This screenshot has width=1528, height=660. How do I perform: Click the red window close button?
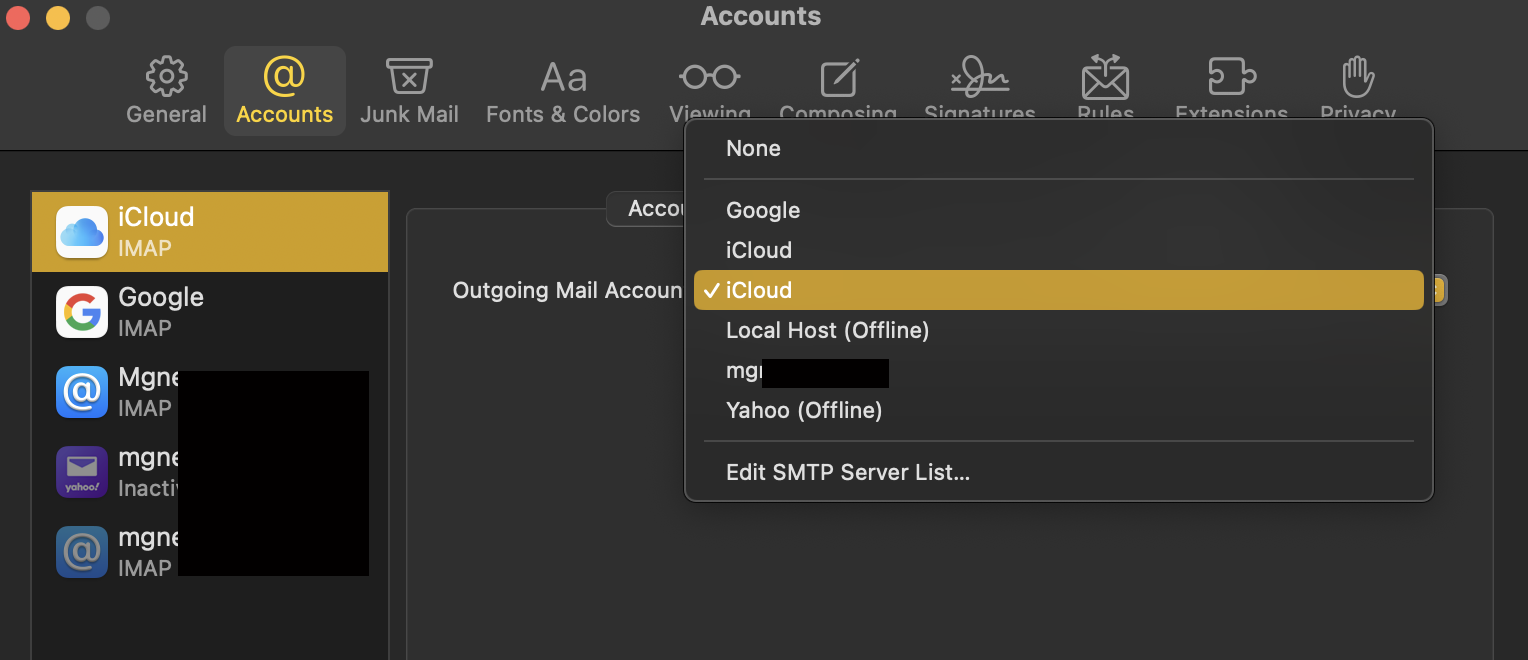click(x=17, y=17)
